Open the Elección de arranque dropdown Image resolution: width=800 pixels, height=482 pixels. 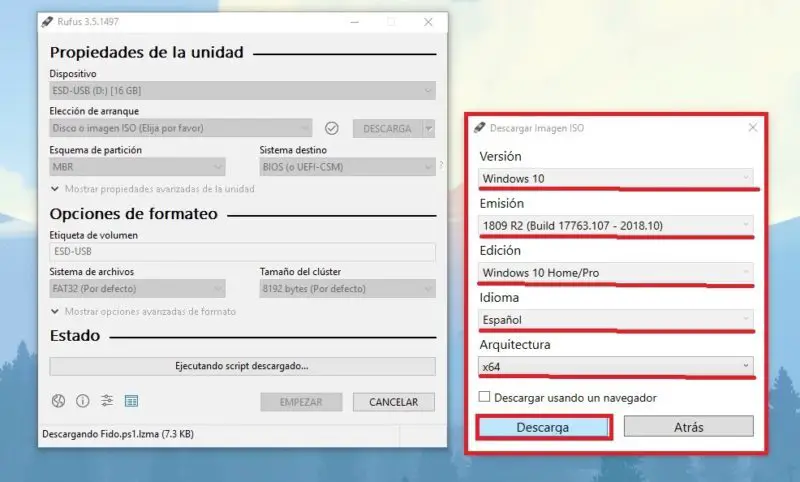181,128
